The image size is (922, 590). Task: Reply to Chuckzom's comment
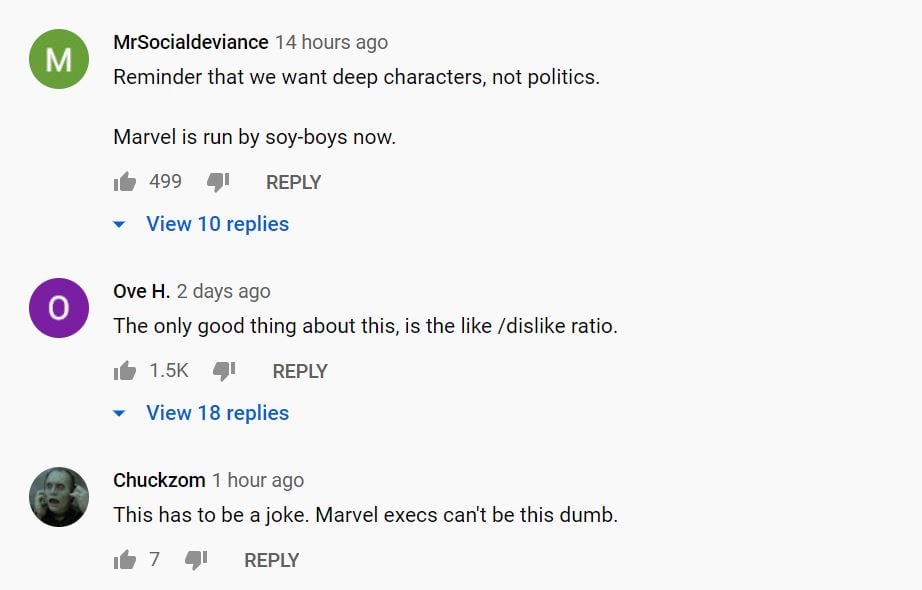272,560
